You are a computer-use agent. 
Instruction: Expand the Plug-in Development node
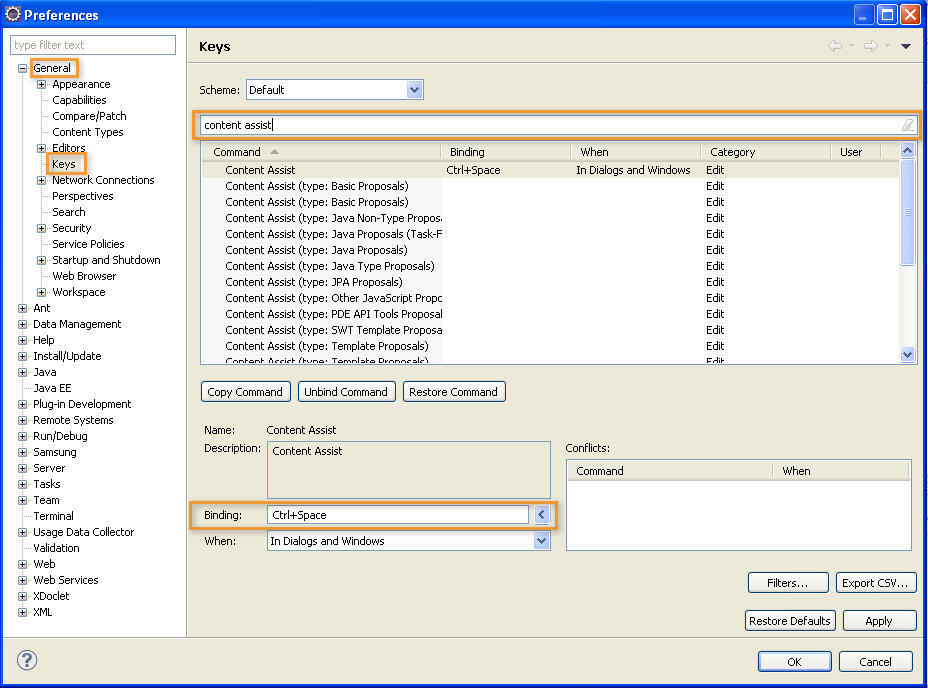24,404
